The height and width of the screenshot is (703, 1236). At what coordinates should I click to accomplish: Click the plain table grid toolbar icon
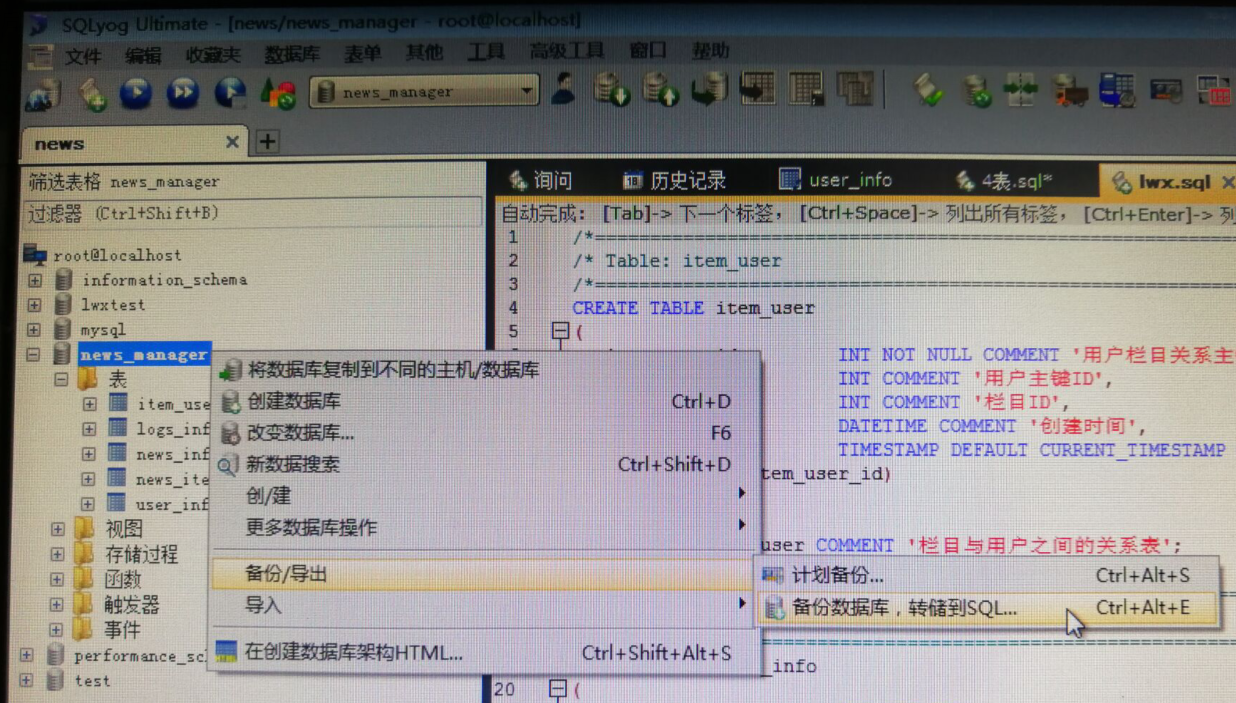click(x=806, y=89)
